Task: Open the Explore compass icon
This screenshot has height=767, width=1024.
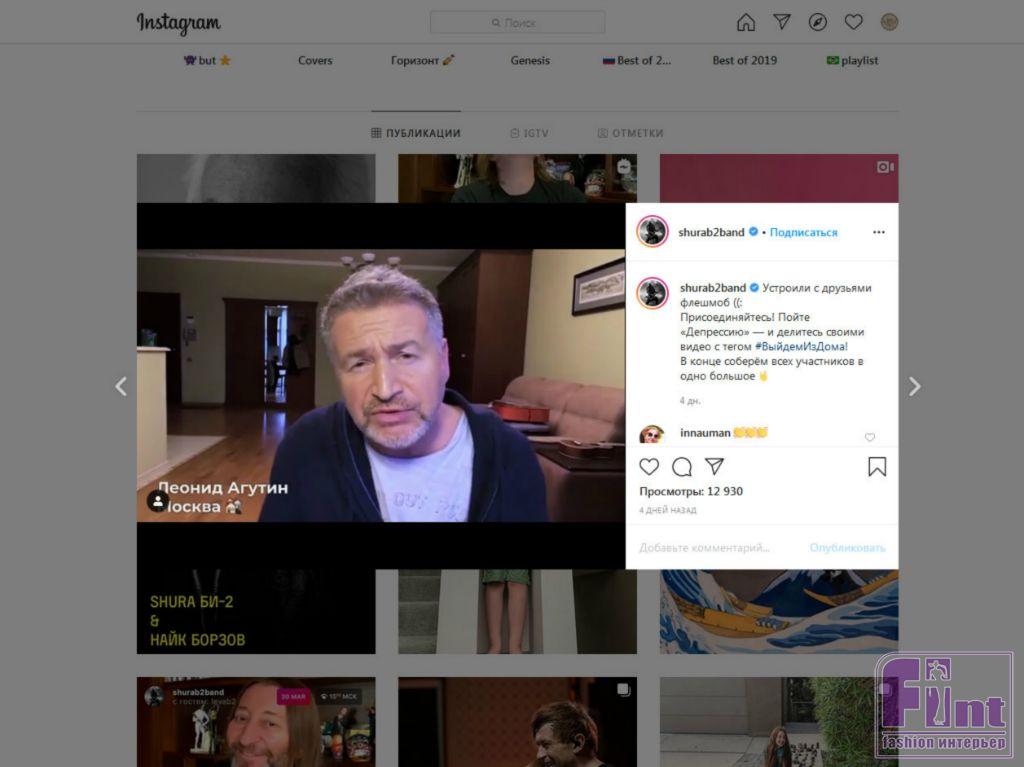Action: [818, 22]
